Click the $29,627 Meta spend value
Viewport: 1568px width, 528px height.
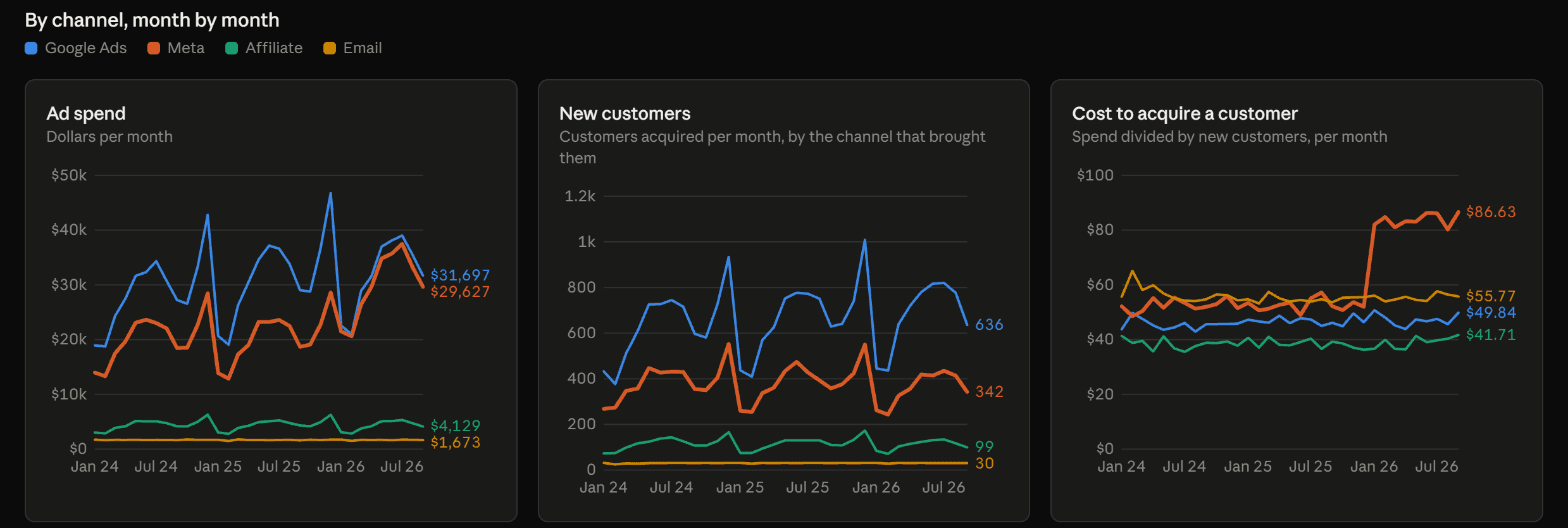(460, 292)
